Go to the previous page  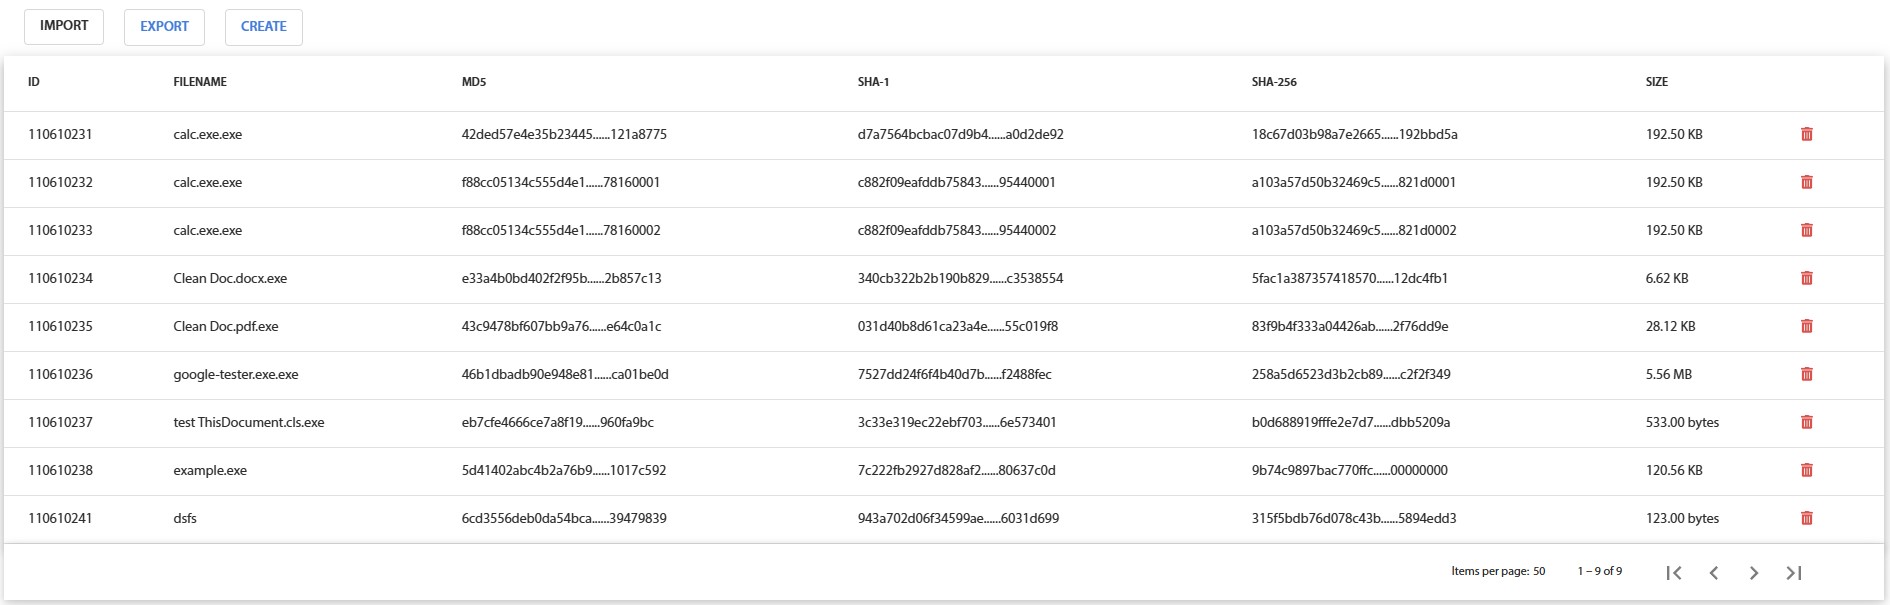click(x=1713, y=572)
